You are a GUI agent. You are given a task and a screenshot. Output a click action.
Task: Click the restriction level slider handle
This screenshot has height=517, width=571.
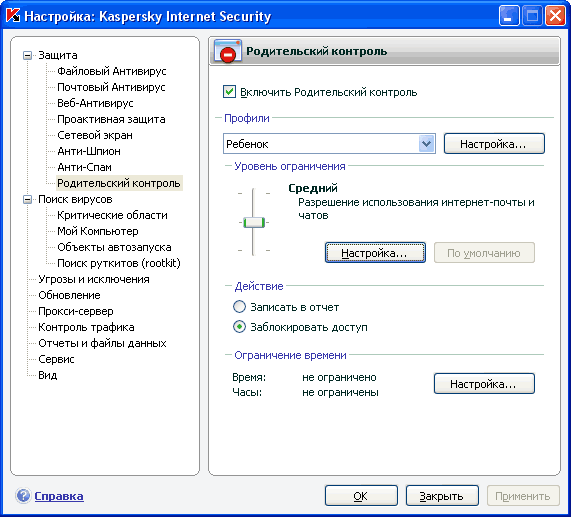point(254,222)
